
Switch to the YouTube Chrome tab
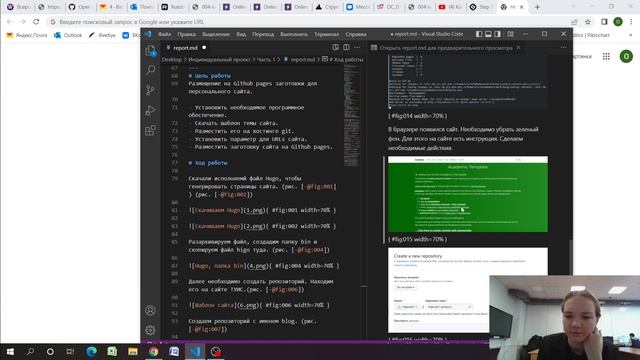[450, 7]
